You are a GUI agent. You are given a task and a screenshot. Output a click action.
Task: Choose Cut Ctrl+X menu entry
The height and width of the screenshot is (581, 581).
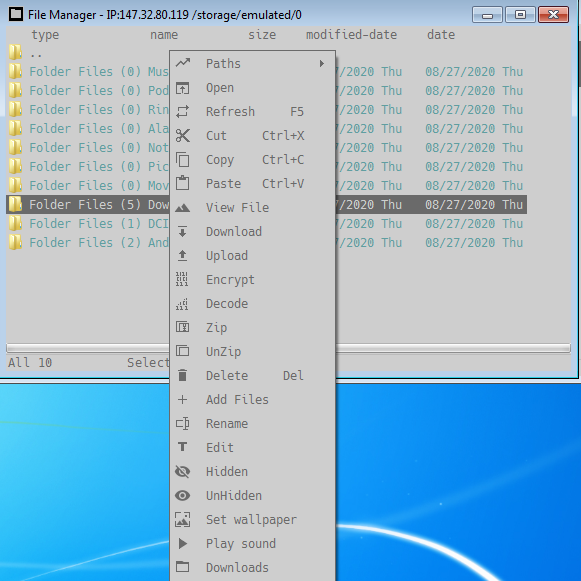click(253, 136)
